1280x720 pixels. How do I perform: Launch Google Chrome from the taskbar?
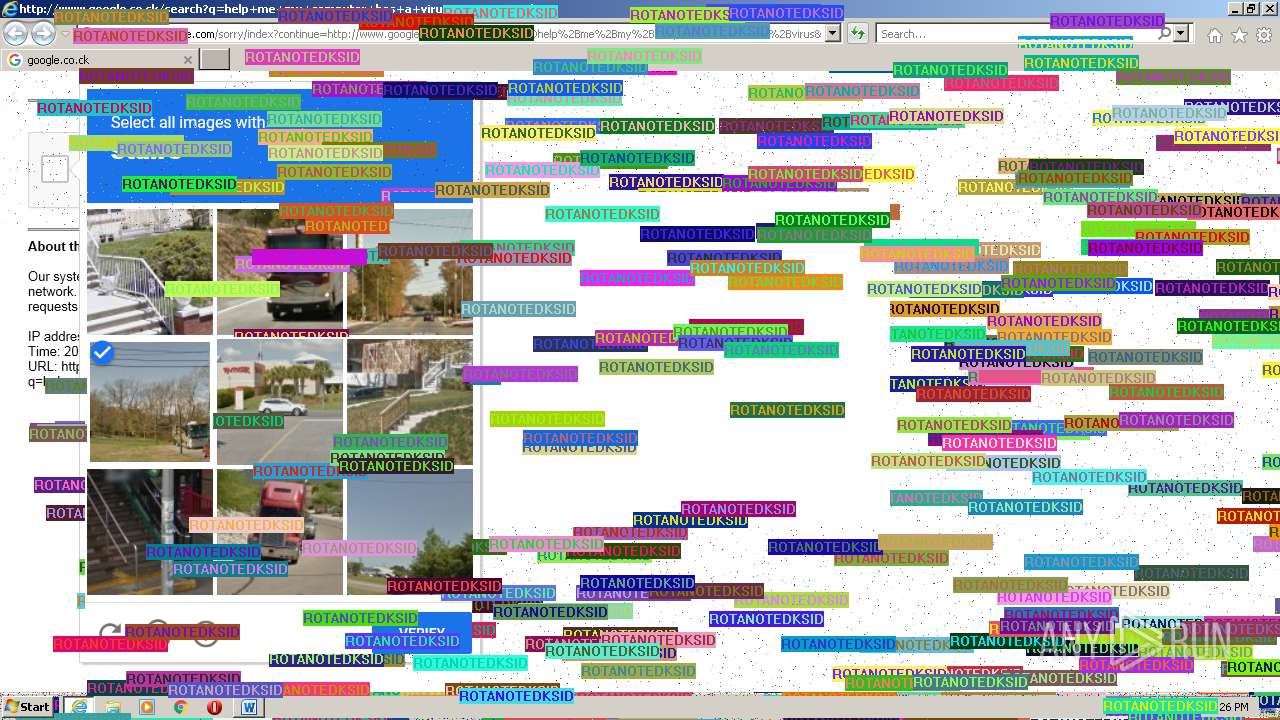pos(181,706)
